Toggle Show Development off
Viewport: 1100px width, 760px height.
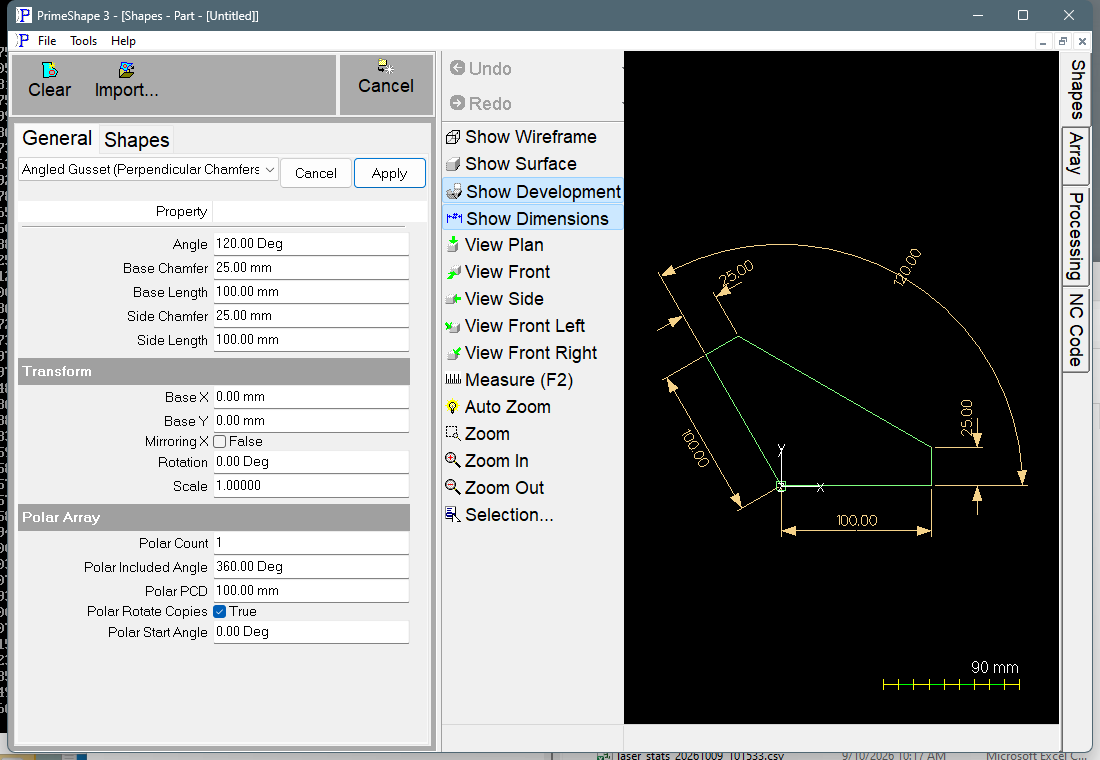533,192
